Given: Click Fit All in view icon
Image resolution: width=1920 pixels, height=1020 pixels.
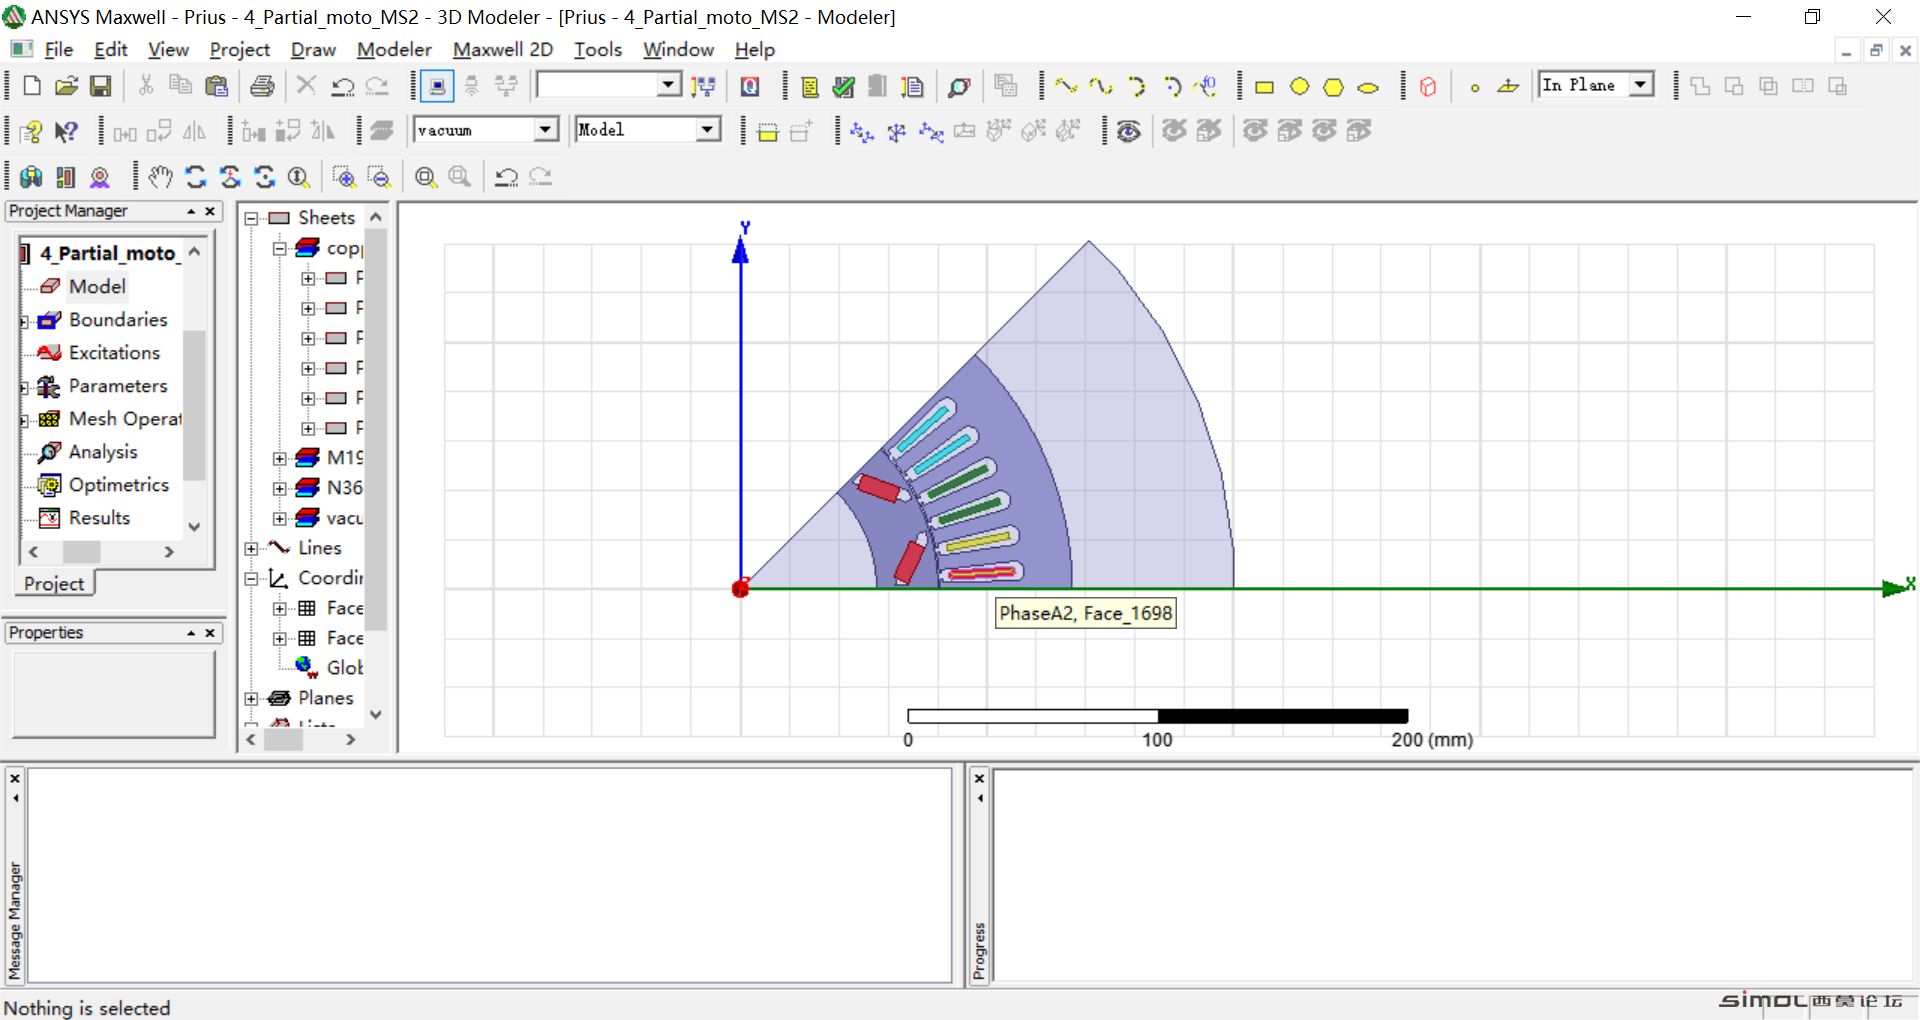Looking at the screenshot, I should tap(425, 177).
